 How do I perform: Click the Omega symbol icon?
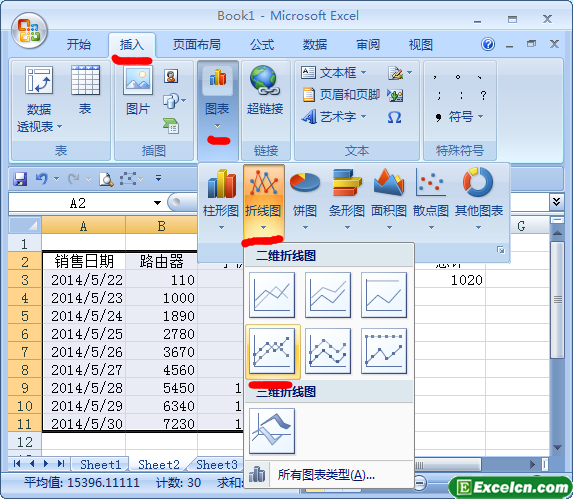click(x=395, y=117)
